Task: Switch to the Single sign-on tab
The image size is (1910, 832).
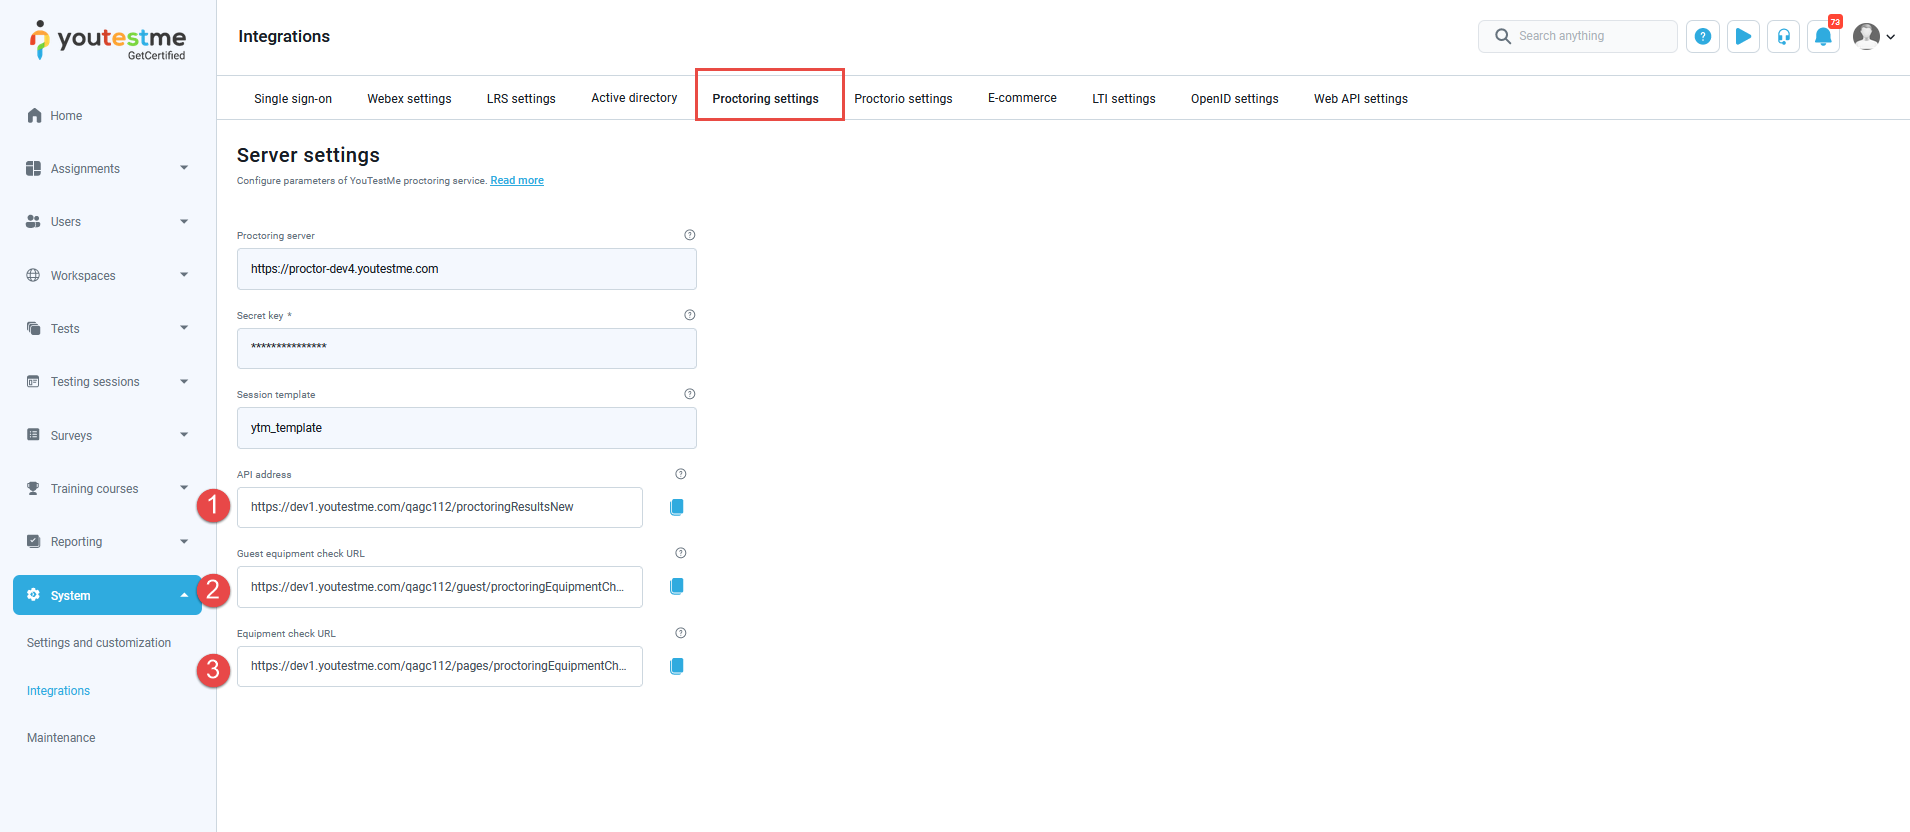Action: tap(293, 99)
